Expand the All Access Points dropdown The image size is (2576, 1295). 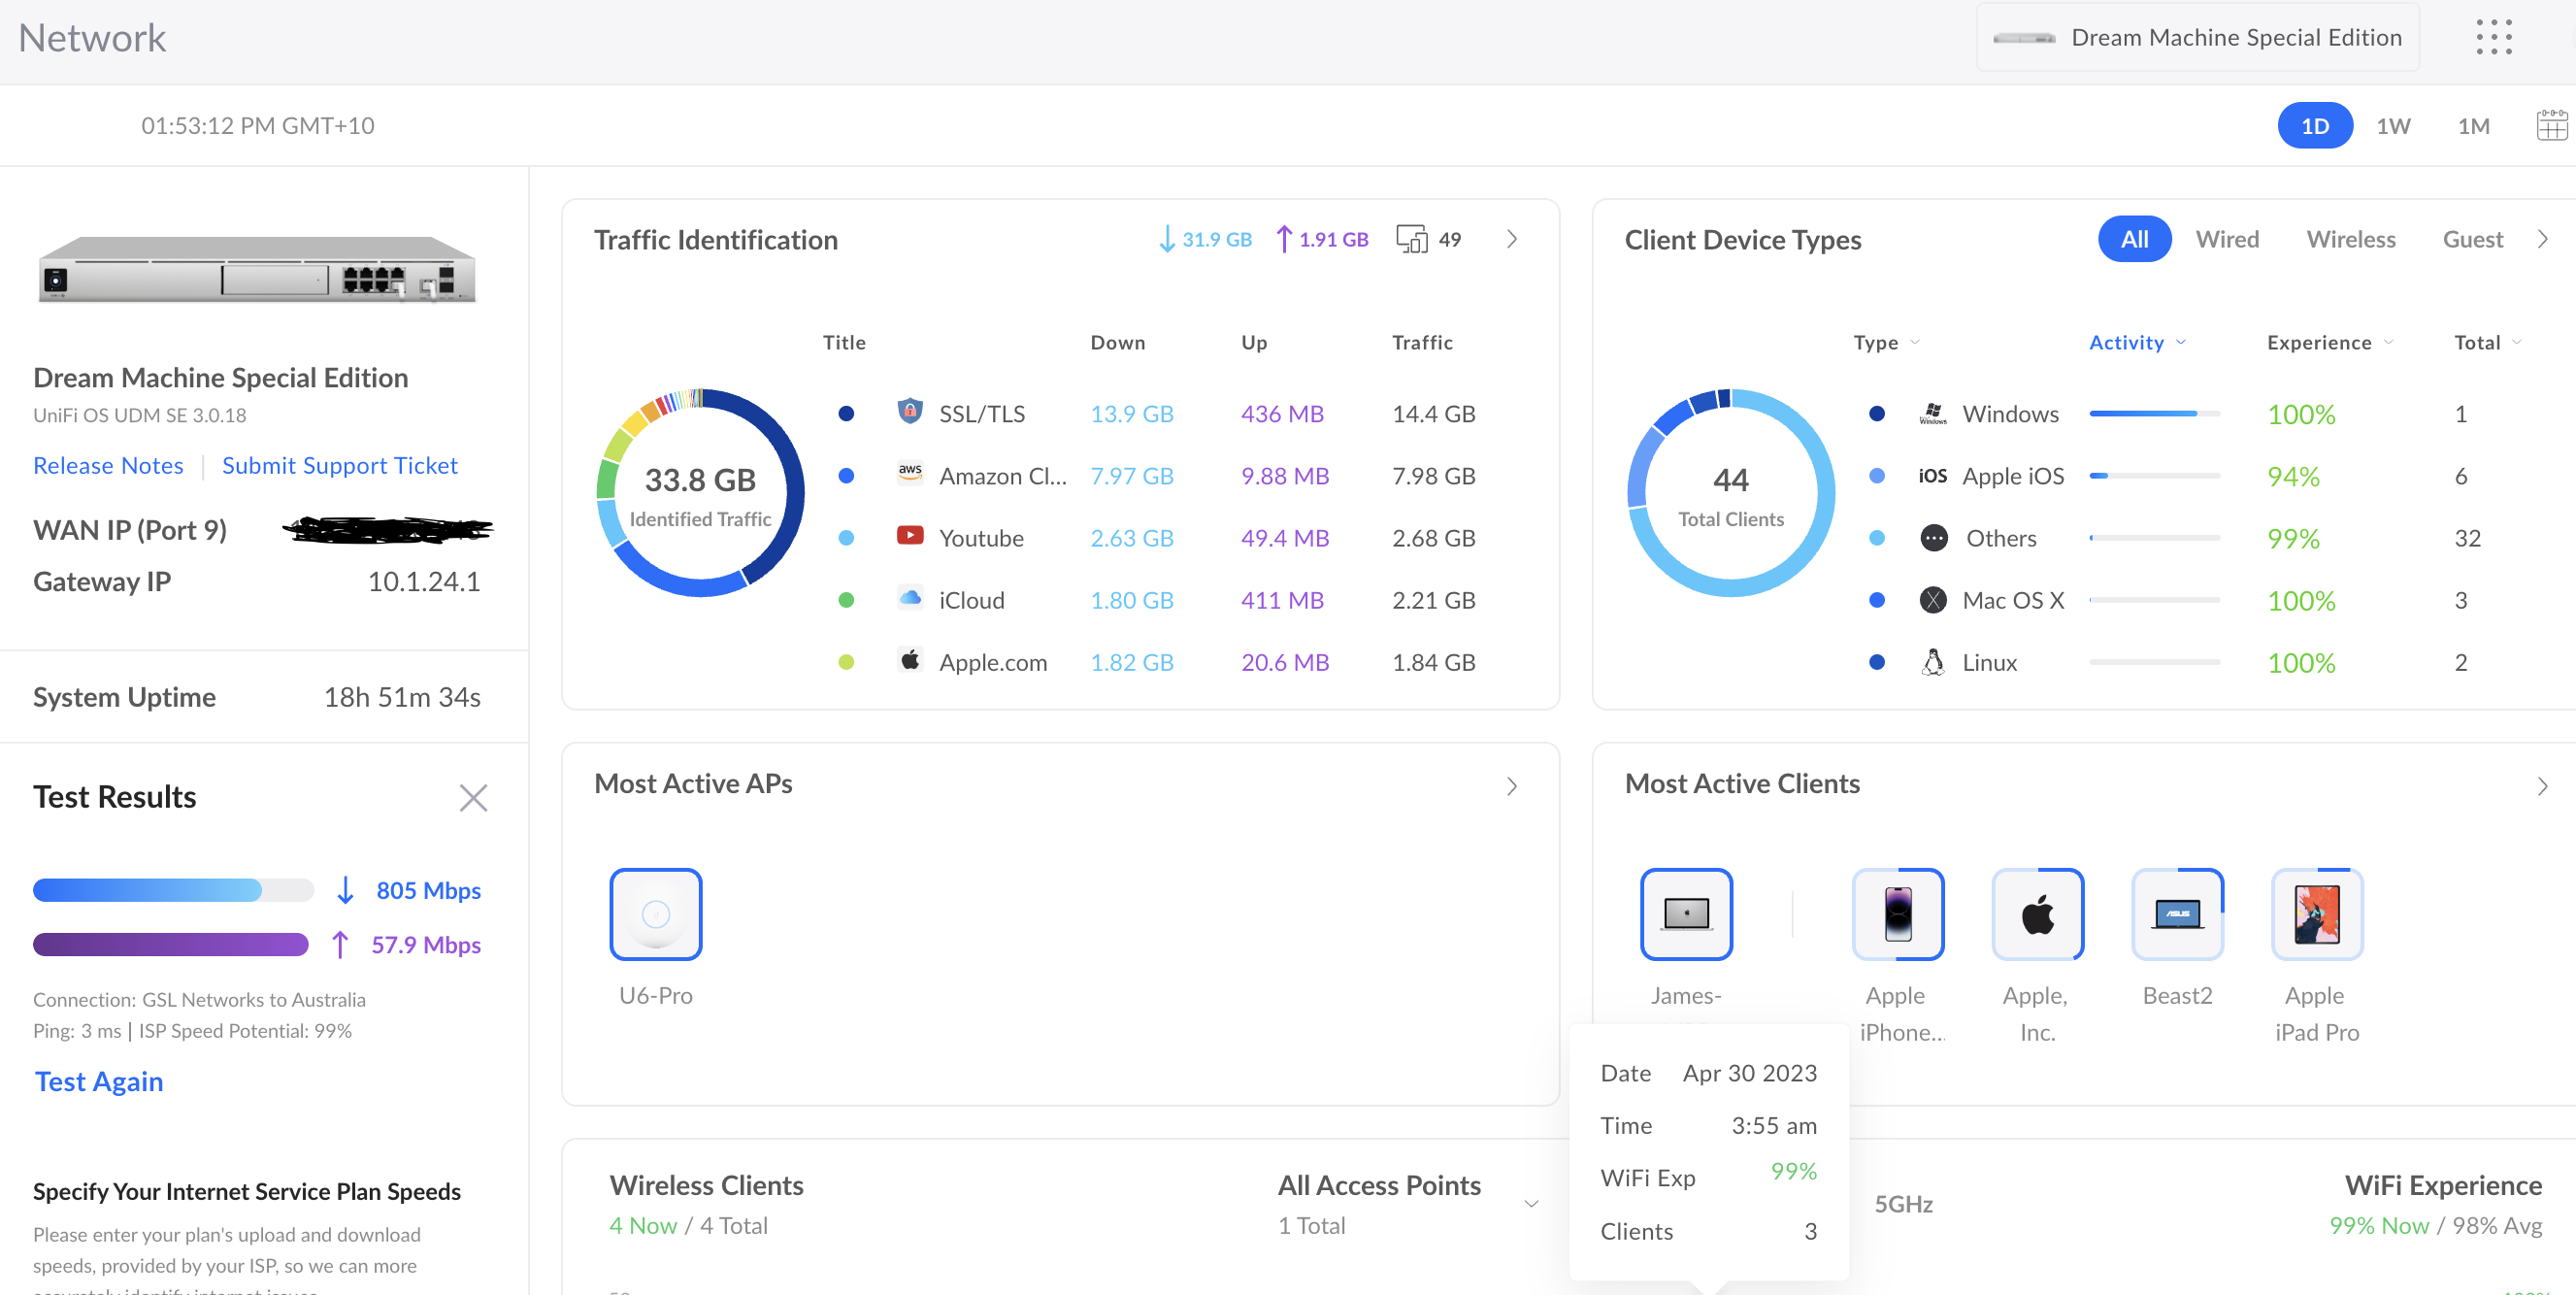tap(1530, 1203)
